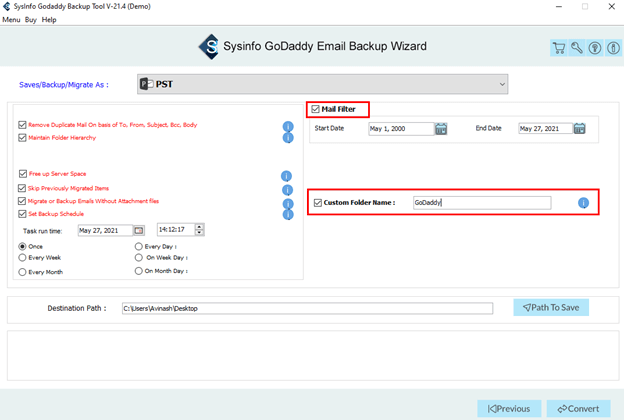Toggle Remove Duplicate Mail checkbox

pos(22,125)
